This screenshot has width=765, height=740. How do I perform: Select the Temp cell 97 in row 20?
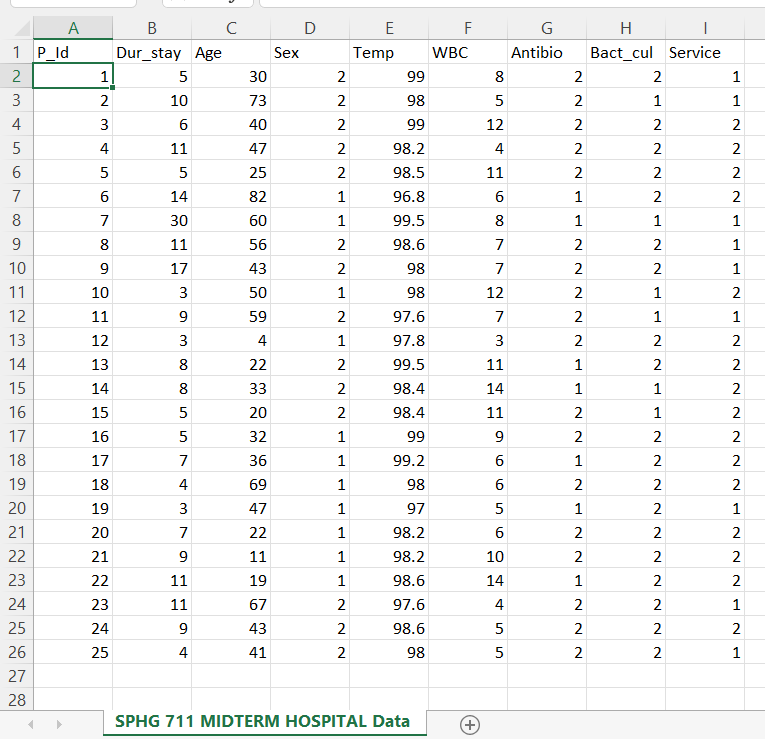click(x=389, y=508)
